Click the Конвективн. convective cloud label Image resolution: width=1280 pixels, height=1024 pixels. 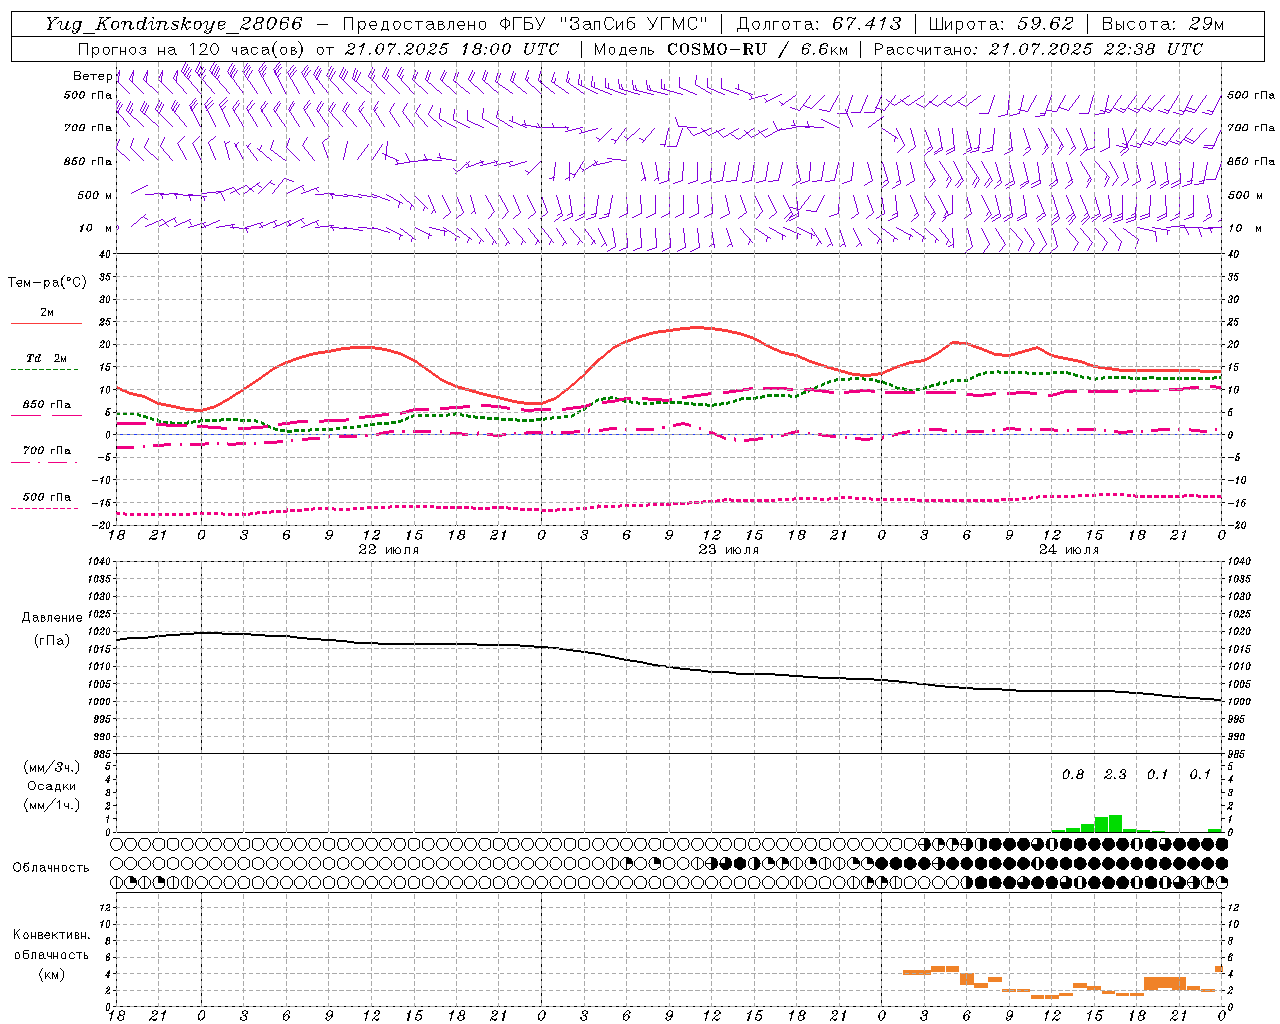(x=51, y=935)
